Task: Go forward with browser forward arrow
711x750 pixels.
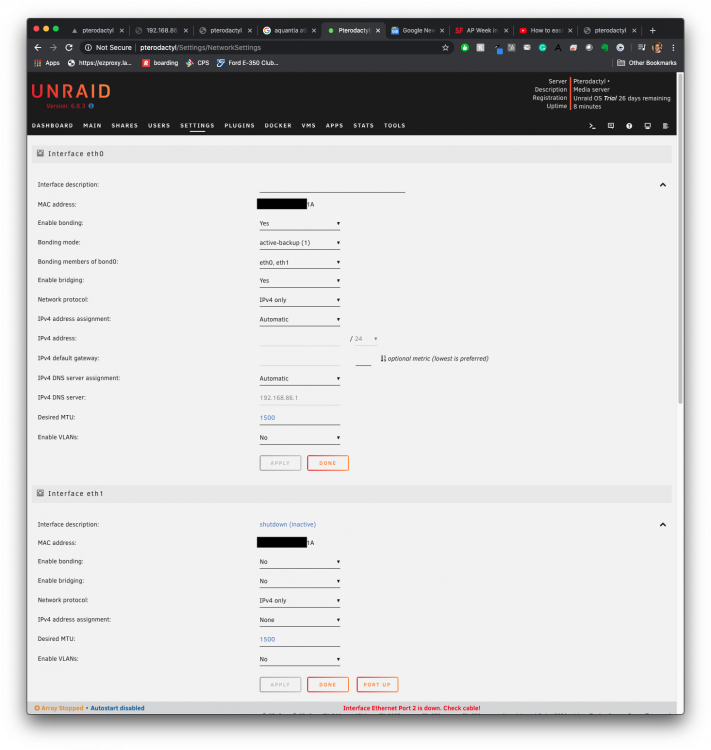Action: click(x=53, y=47)
